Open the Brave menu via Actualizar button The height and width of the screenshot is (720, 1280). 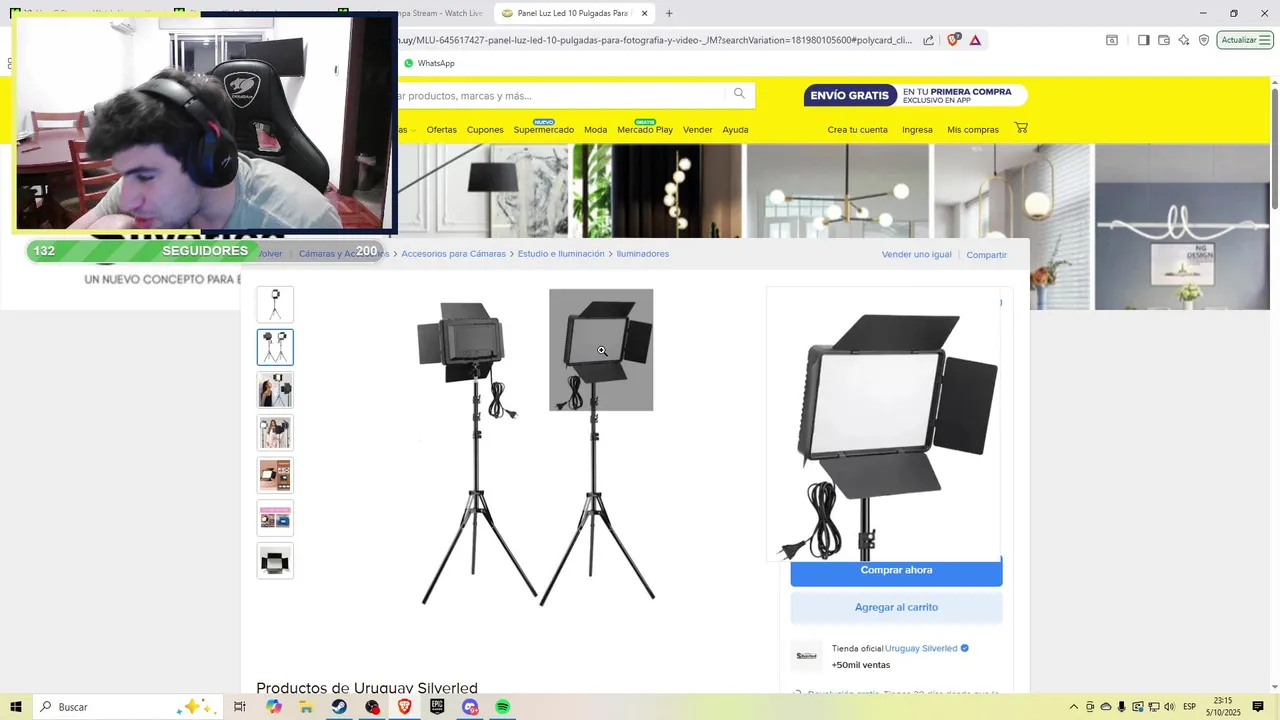point(1245,40)
